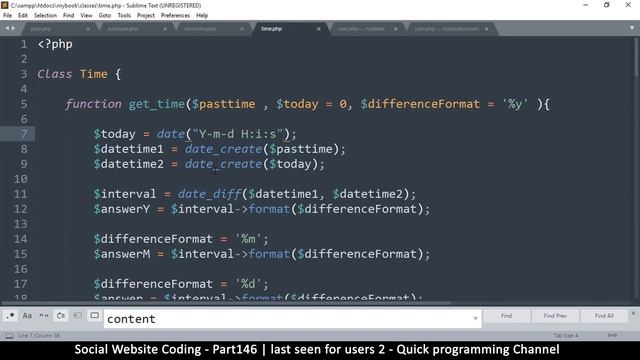The height and width of the screenshot is (360, 640).
Task: Open the Find menu
Action: (69, 16)
